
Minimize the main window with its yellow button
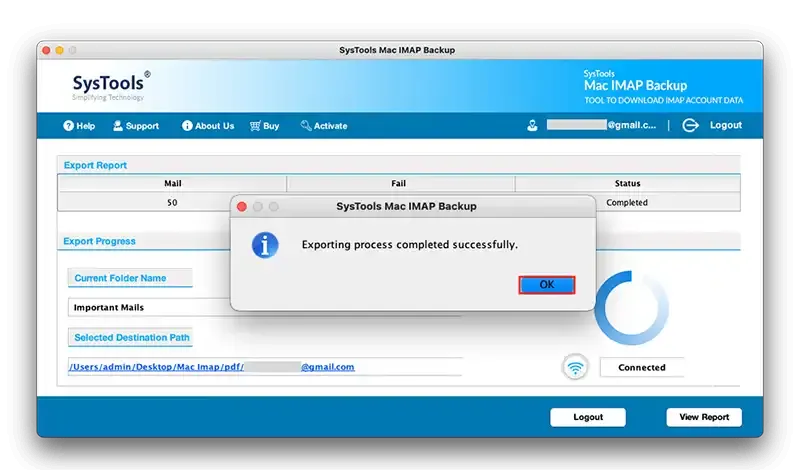click(x=59, y=50)
